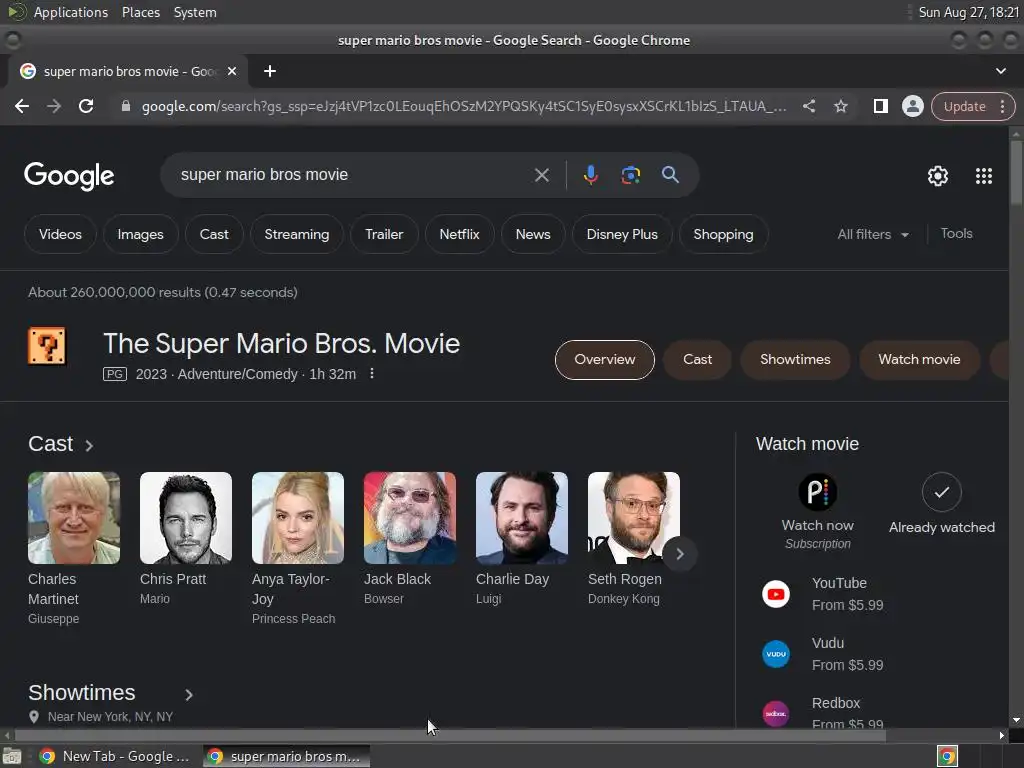Go back using the browser back arrow
The image size is (1024, 768).
(x=22, y=106)
